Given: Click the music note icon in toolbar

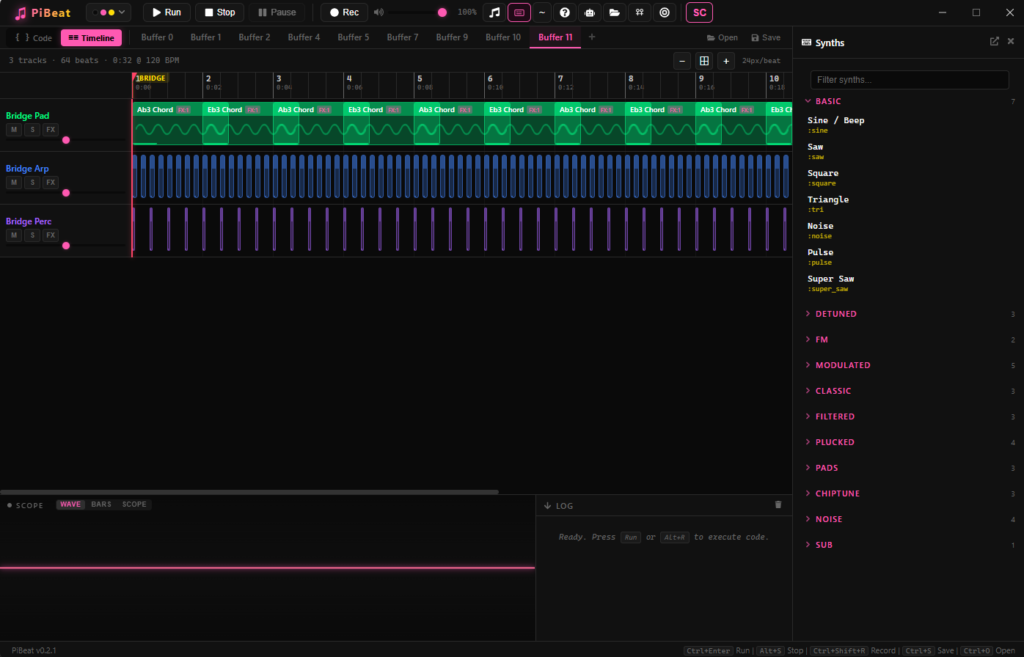Looking at the screenshot, I should coord(494,12).
